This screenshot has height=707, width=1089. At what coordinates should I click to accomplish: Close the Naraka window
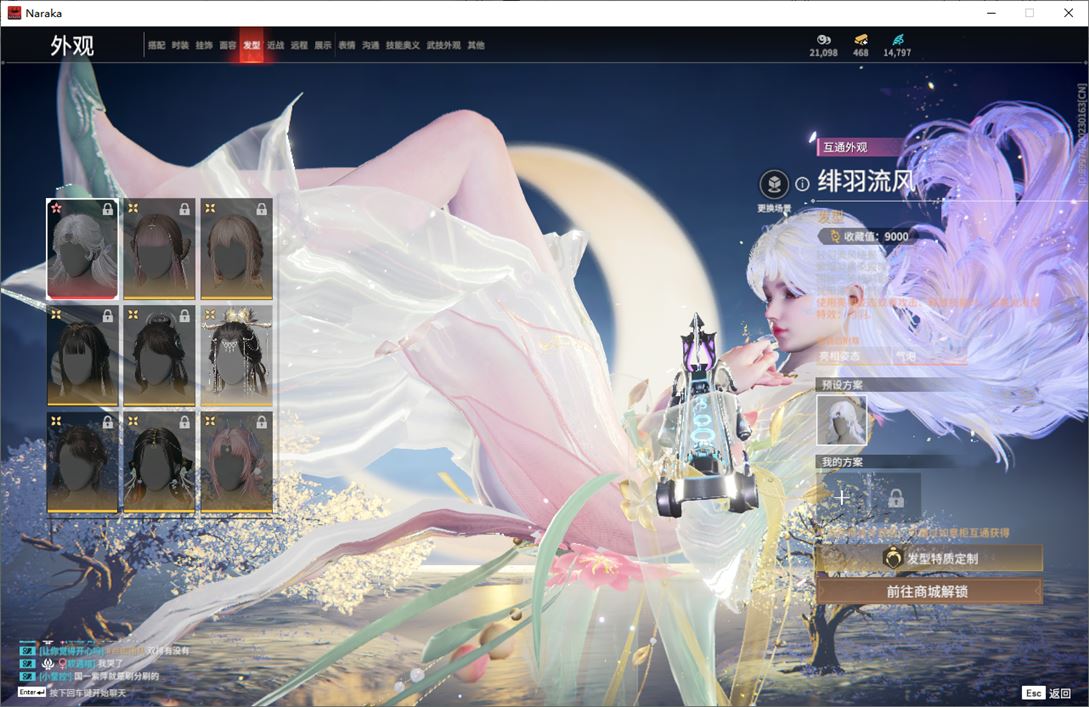pyautogui.click(x=1068, y=13)
